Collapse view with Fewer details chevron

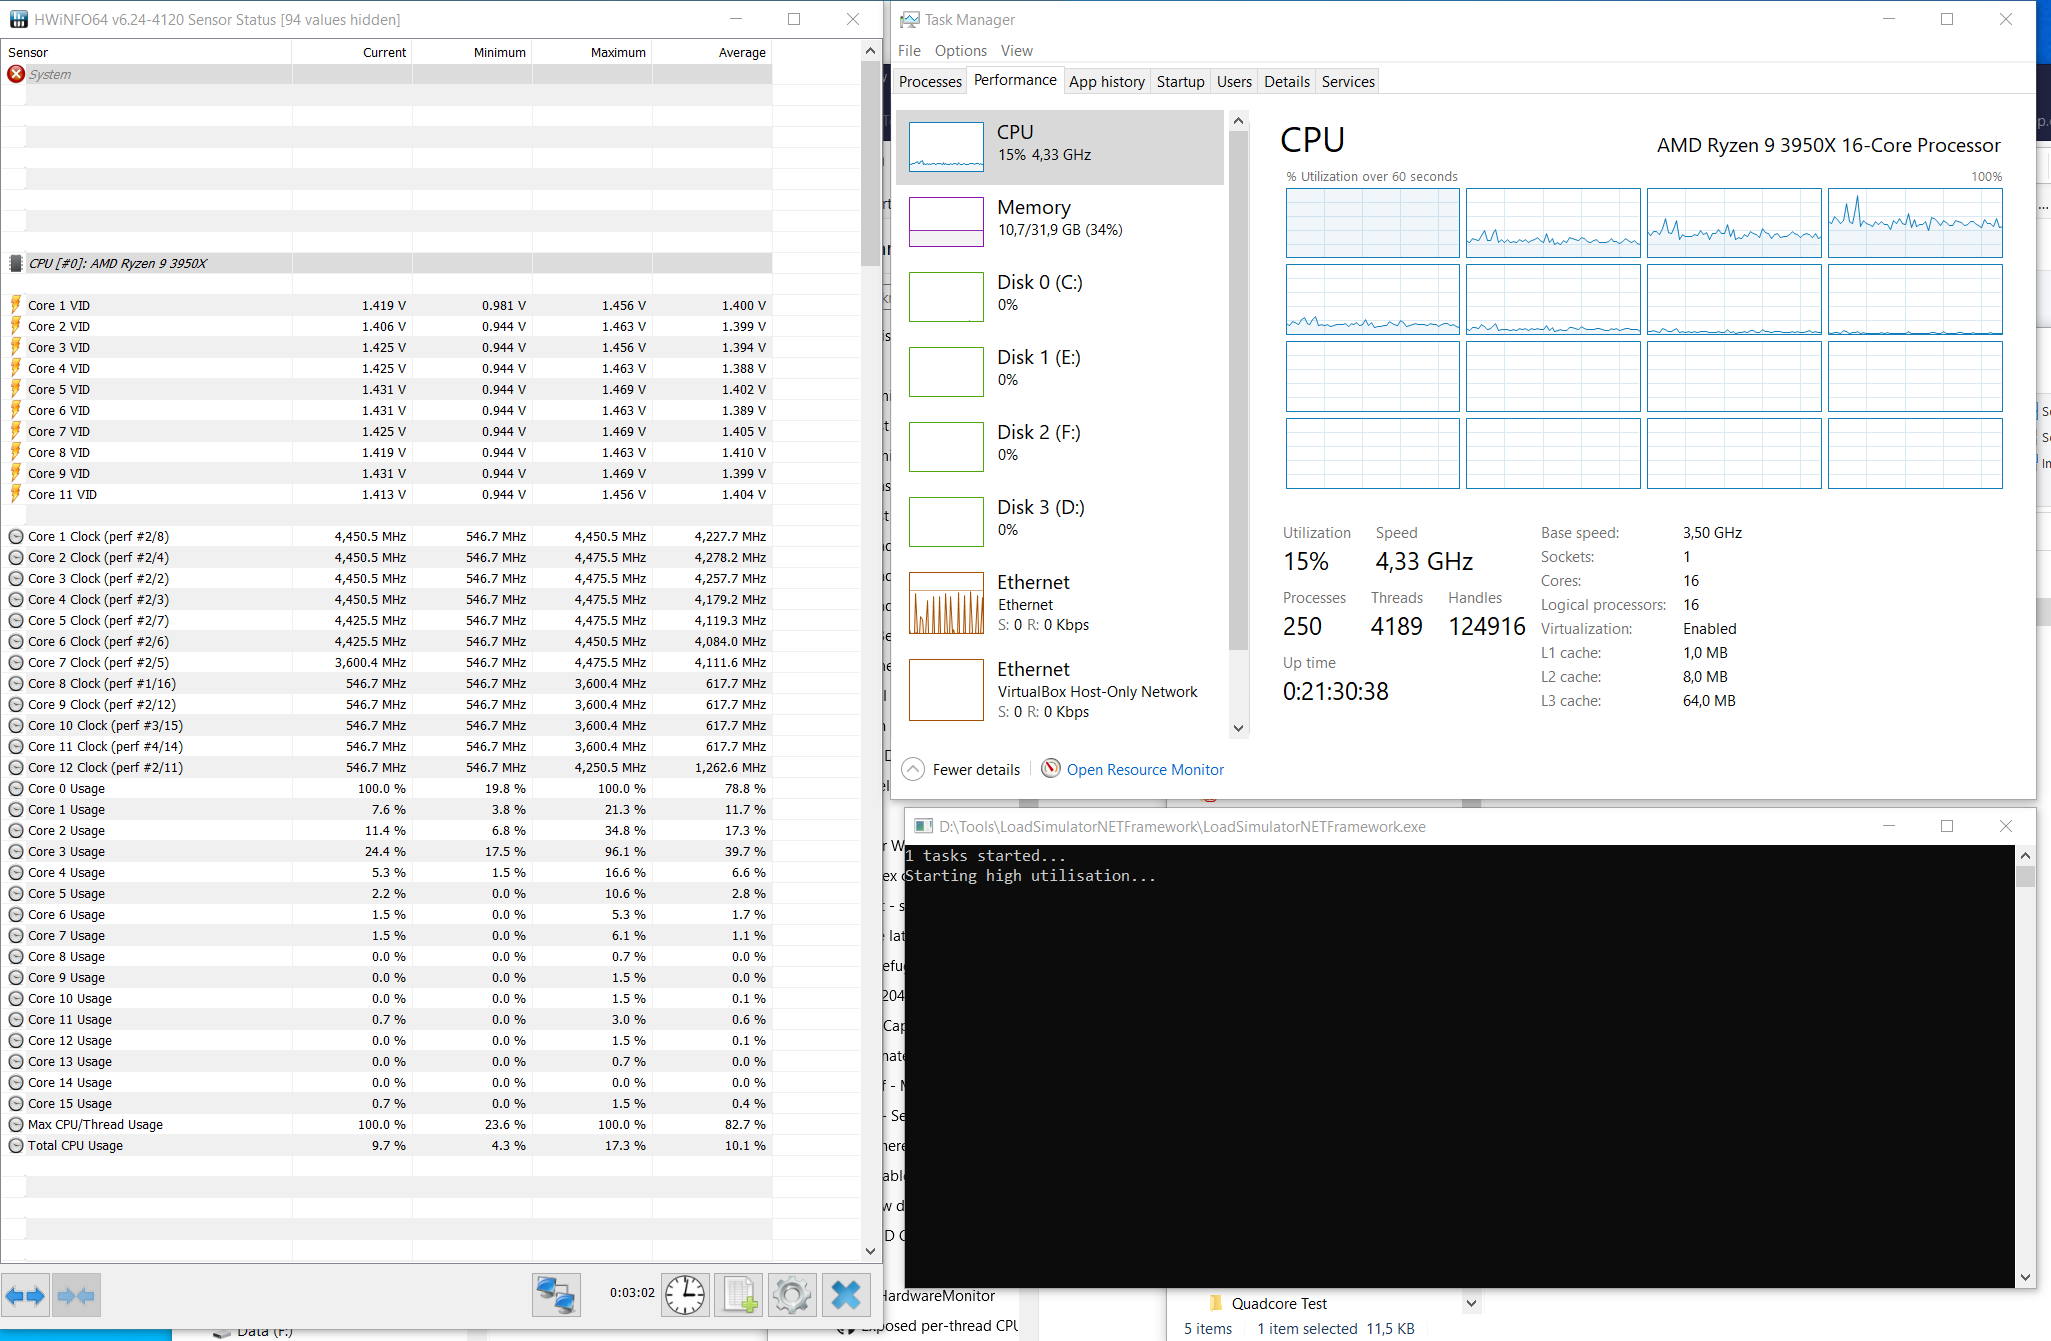[x=913, y=769]
